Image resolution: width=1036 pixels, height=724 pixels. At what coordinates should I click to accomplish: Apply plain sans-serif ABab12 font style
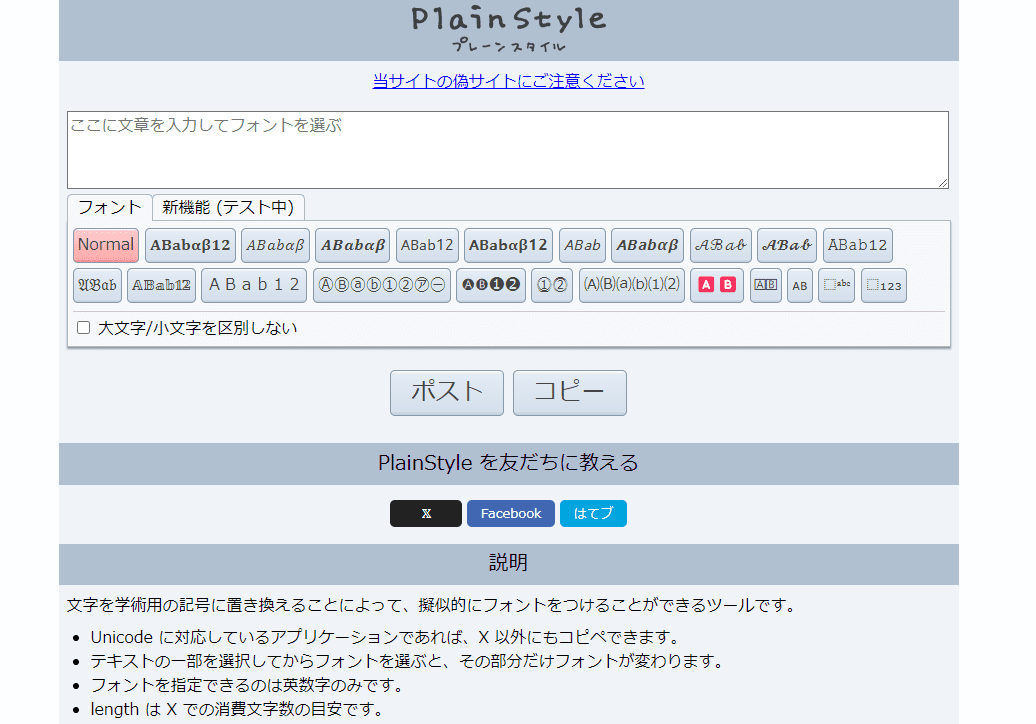427,245
